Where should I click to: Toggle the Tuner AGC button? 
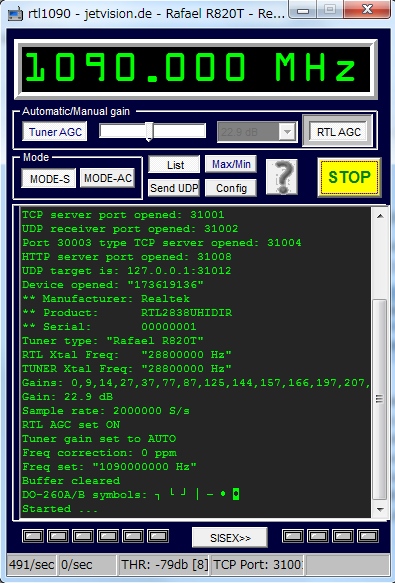(x=55, y=132)
